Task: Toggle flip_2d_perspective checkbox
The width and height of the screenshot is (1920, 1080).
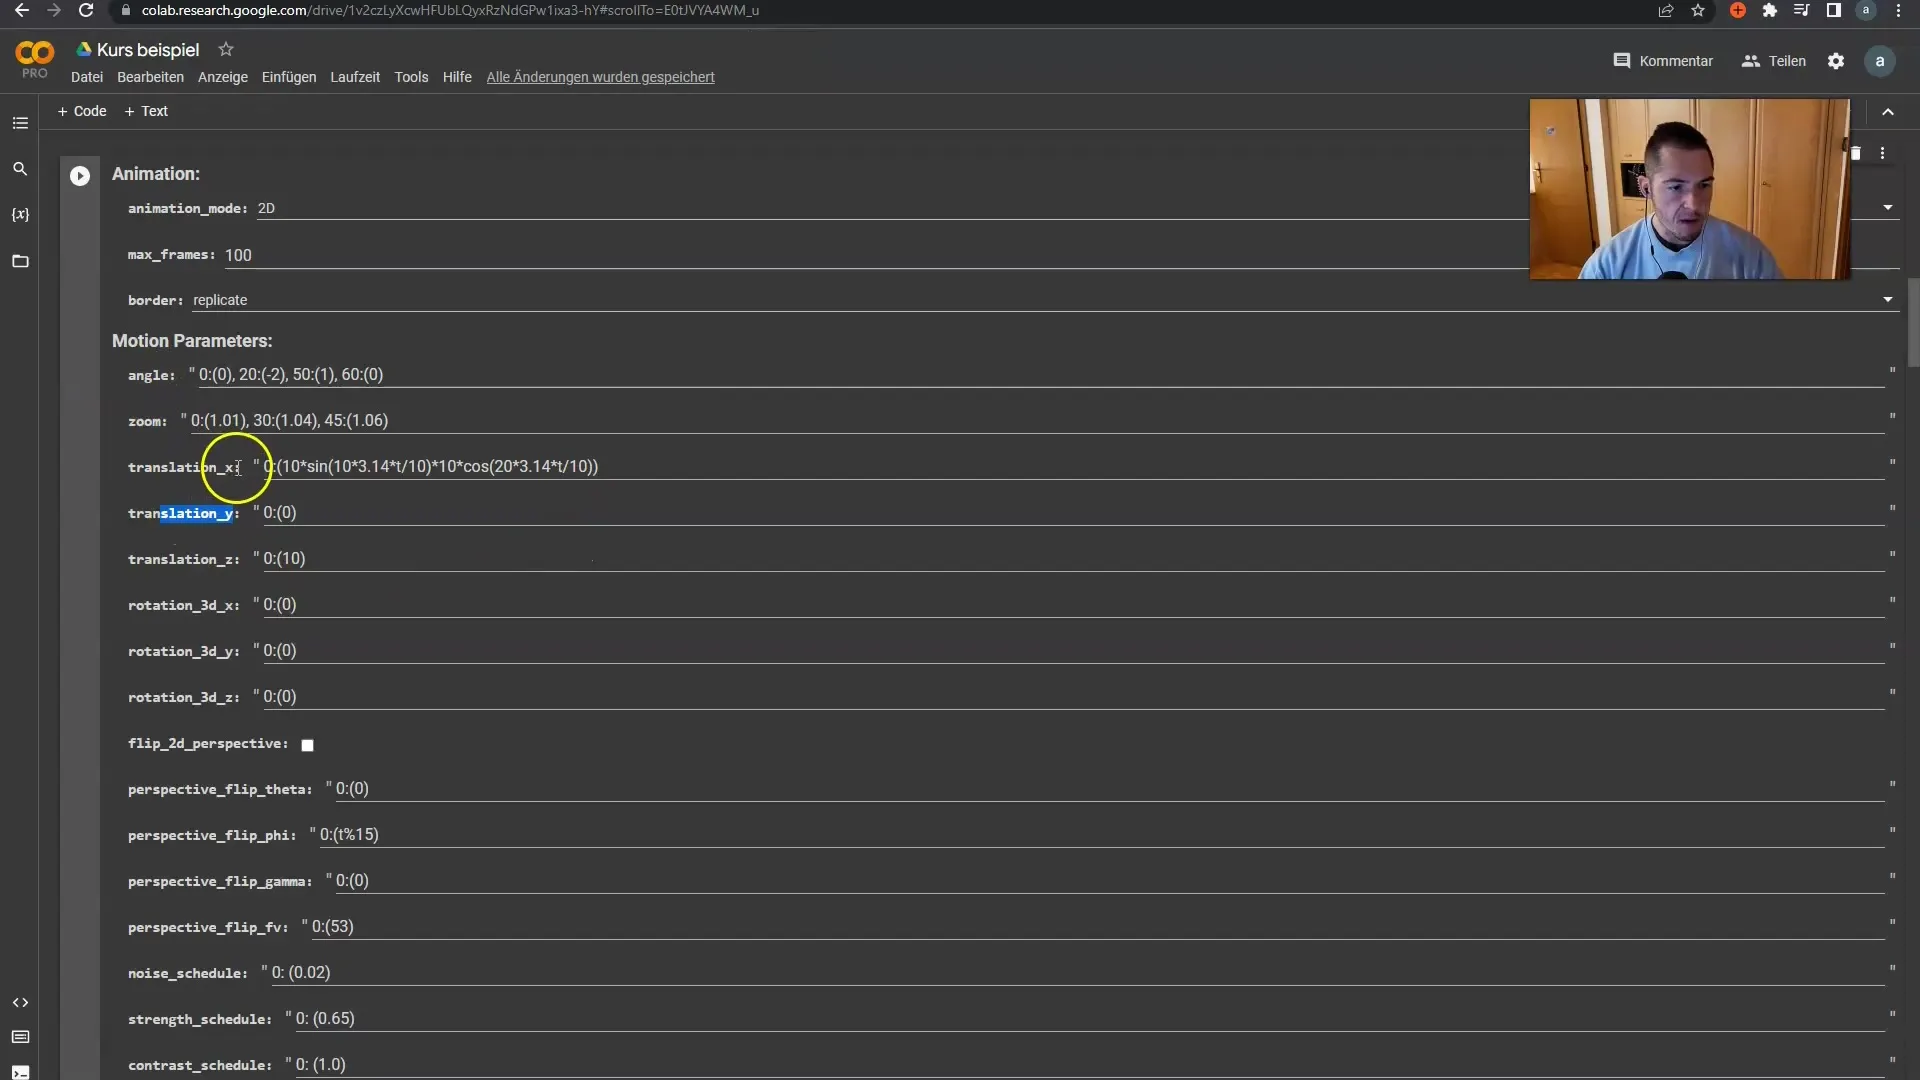Action: click(308, 745)
